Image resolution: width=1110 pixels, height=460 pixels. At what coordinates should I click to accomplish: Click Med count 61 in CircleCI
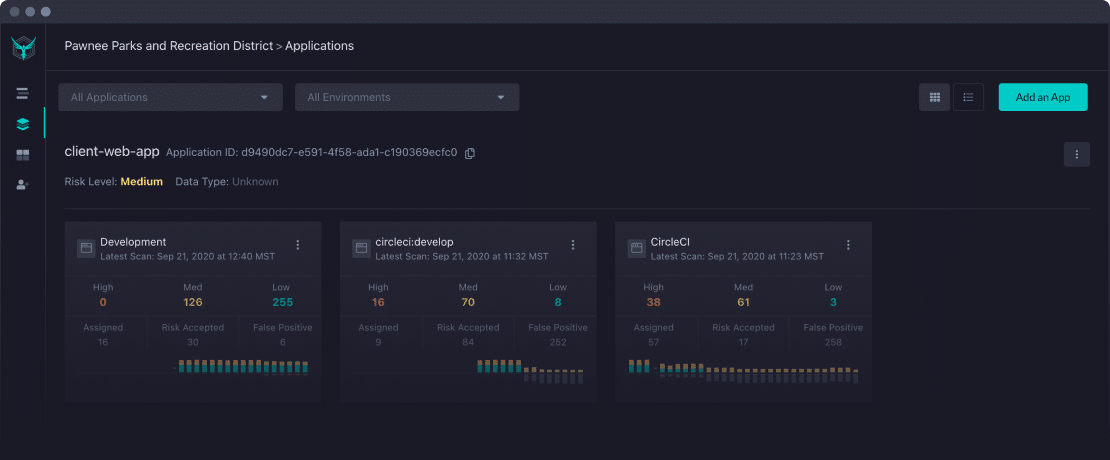tap(743, 302)
